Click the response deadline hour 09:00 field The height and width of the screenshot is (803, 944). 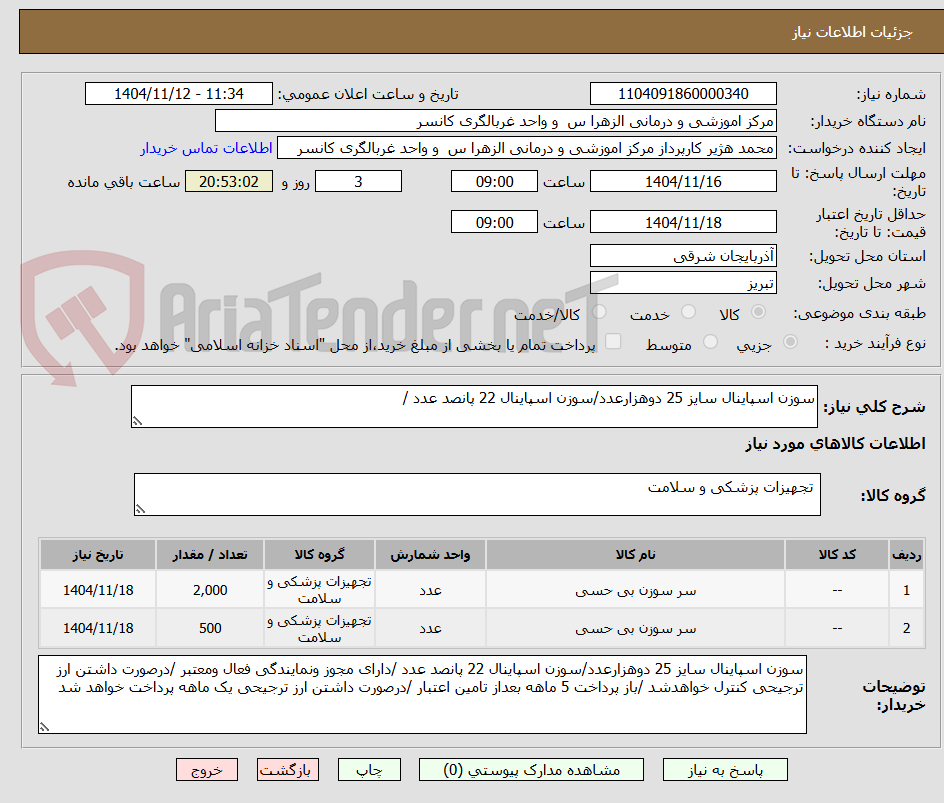(x=494, y=181)
